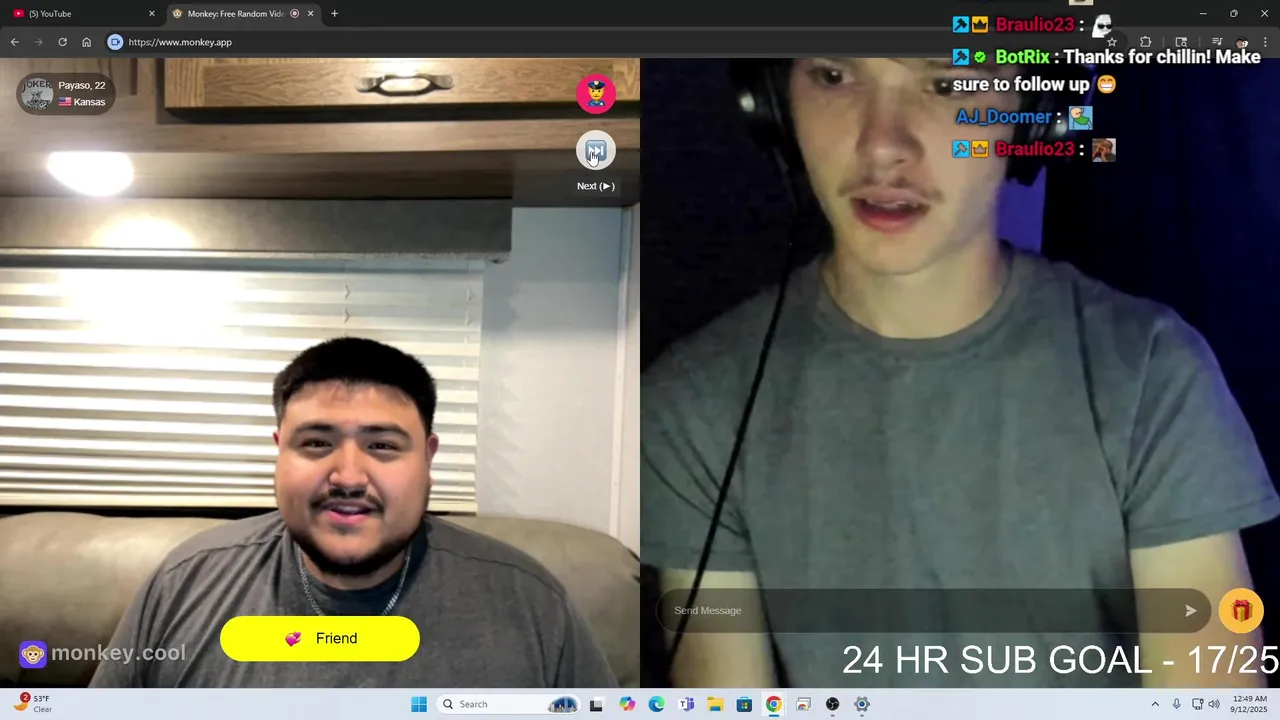Click the Next skip button icon
This screenshot has width=1280, height=720.
[x=596, y=152]
